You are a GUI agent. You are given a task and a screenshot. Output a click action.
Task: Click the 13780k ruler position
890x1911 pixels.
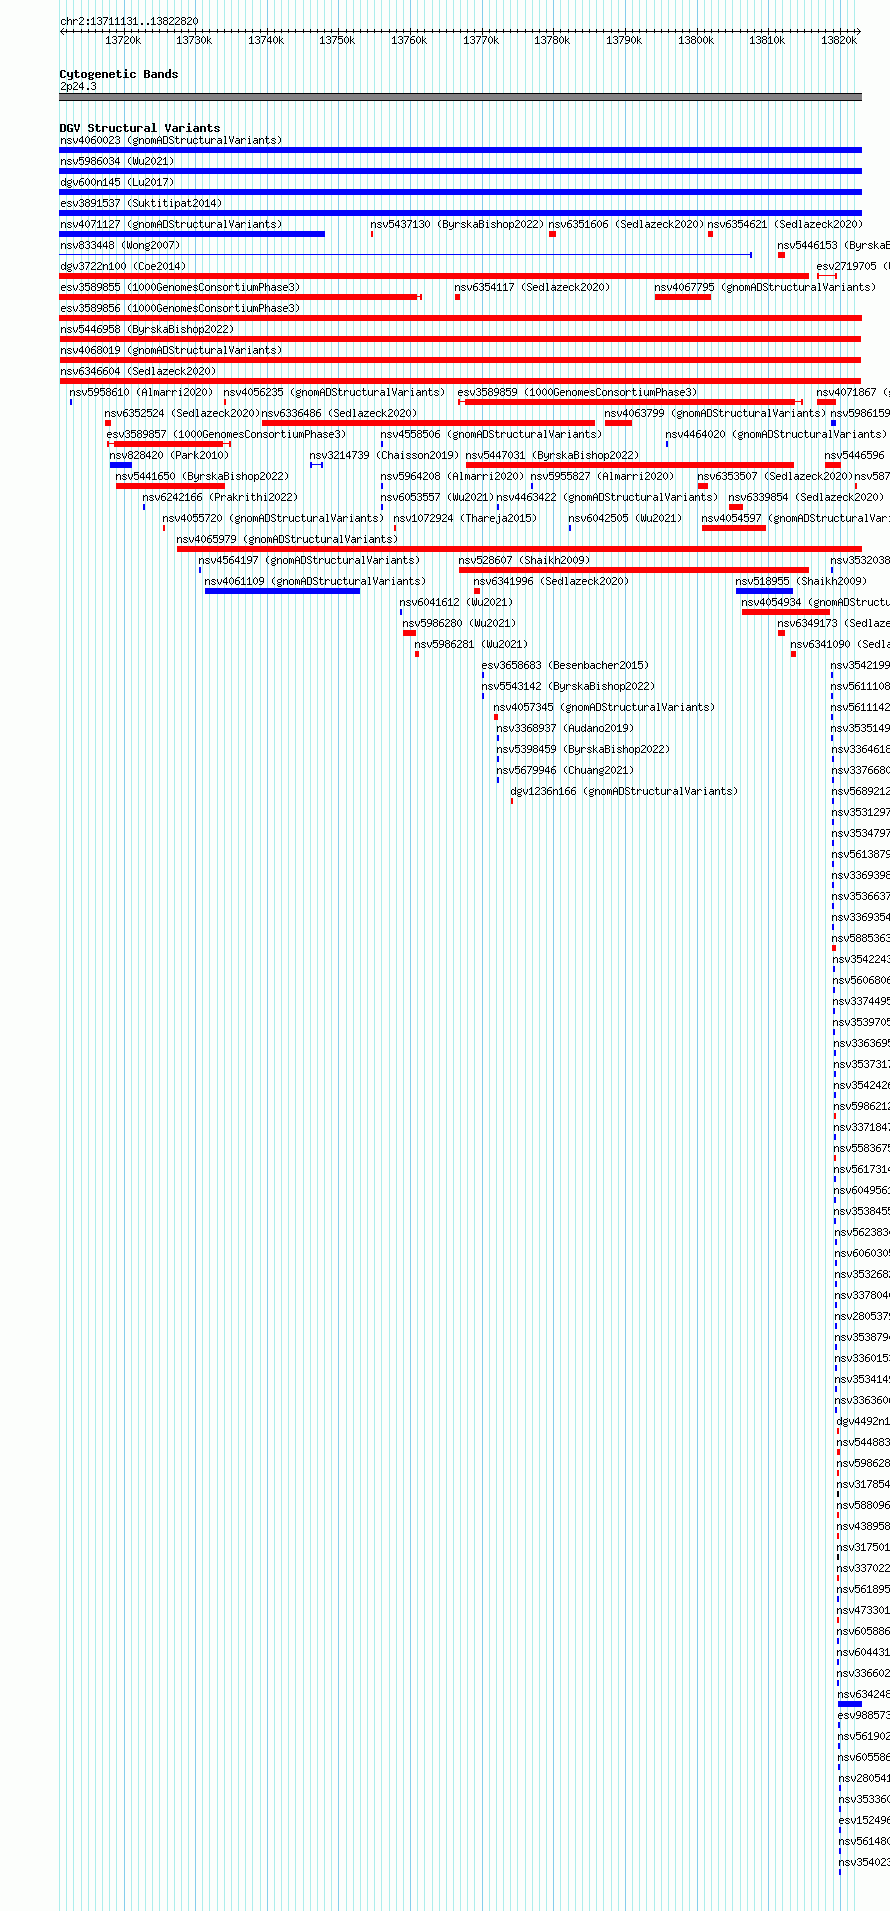552,40
